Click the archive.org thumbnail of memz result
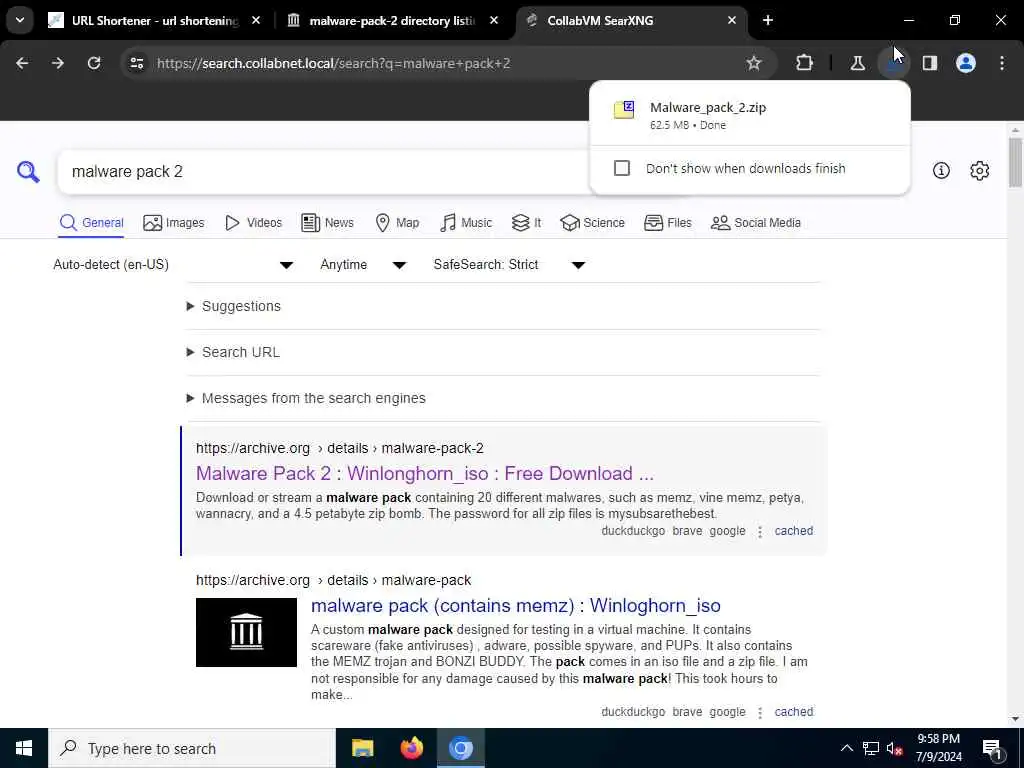1024x768 pixels. click(246, 632)
